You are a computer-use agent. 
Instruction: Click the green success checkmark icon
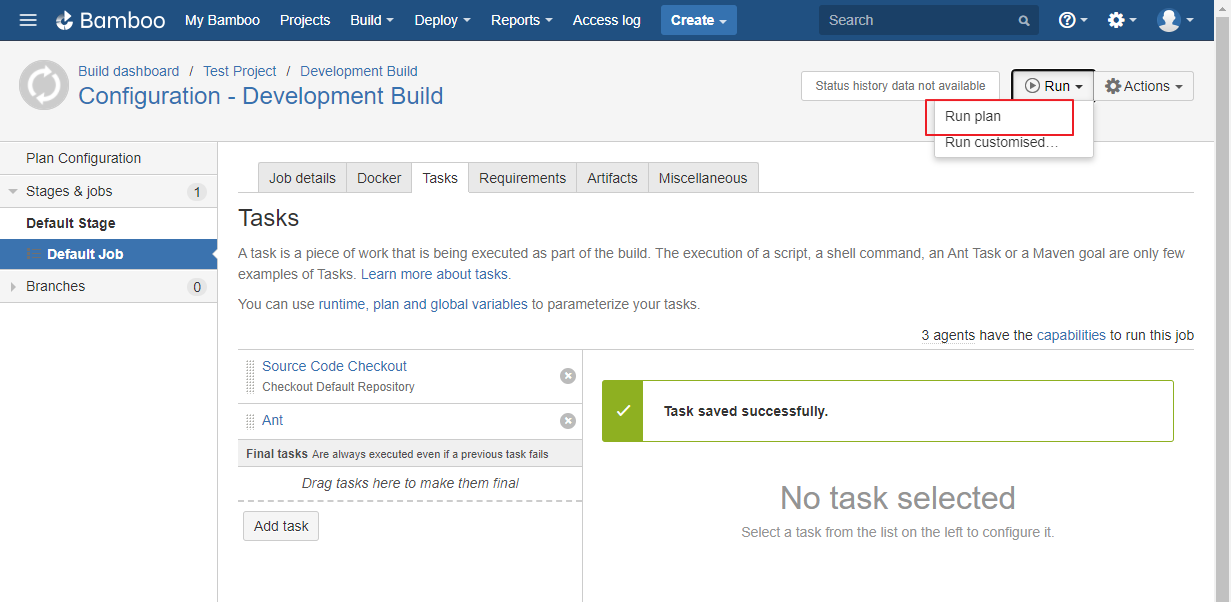(x=623, y=411)
